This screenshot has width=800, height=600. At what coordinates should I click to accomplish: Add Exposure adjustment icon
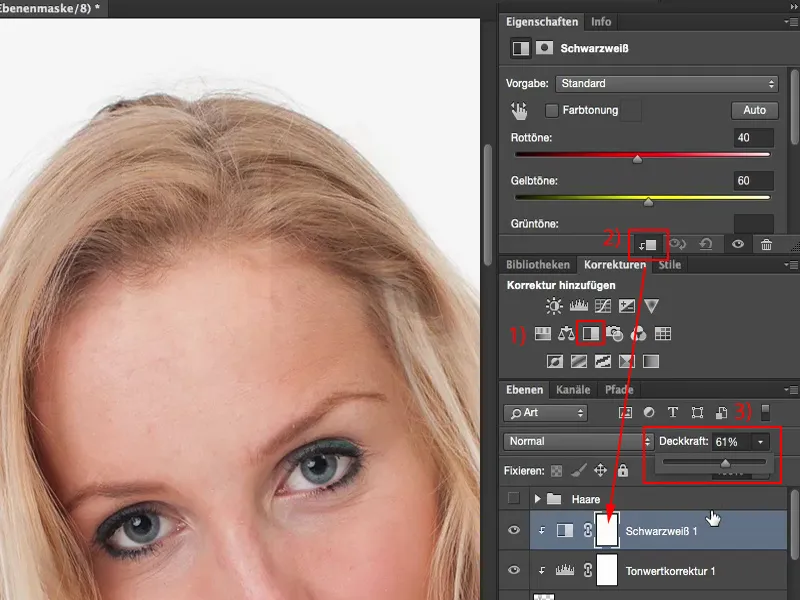coord(627,306)
